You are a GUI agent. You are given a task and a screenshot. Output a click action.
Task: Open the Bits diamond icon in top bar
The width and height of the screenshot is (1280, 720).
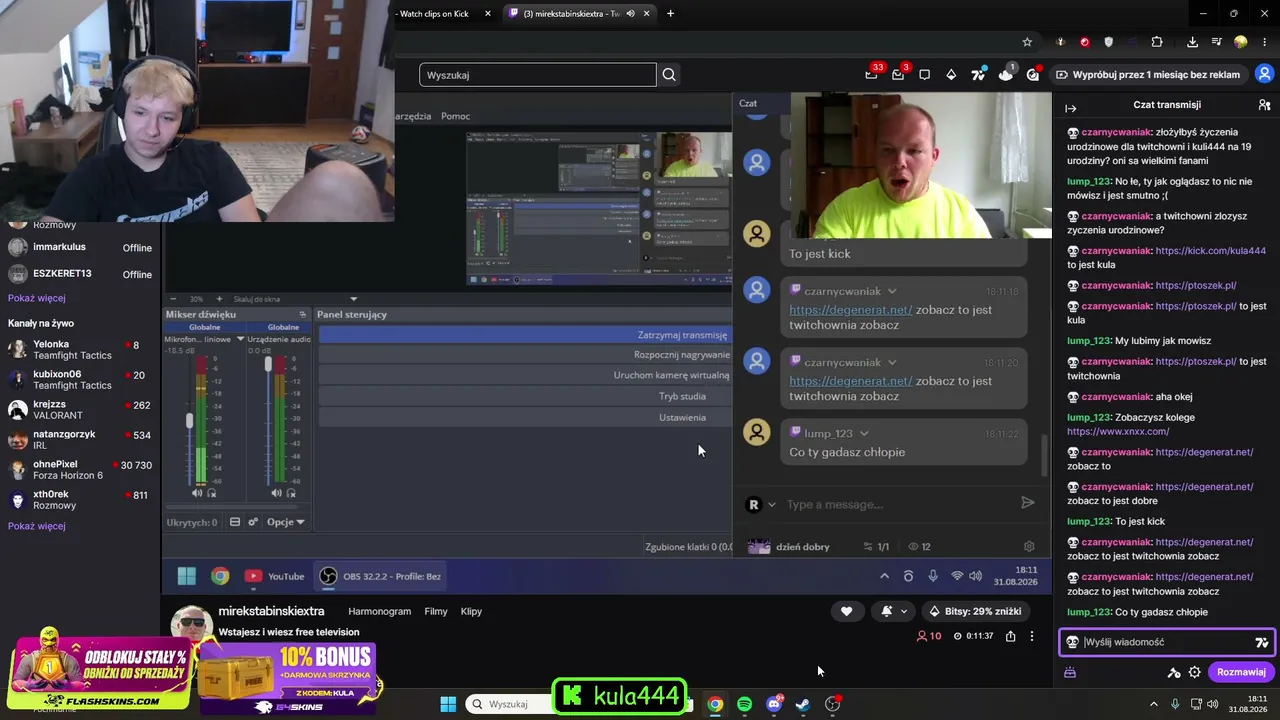951,75
